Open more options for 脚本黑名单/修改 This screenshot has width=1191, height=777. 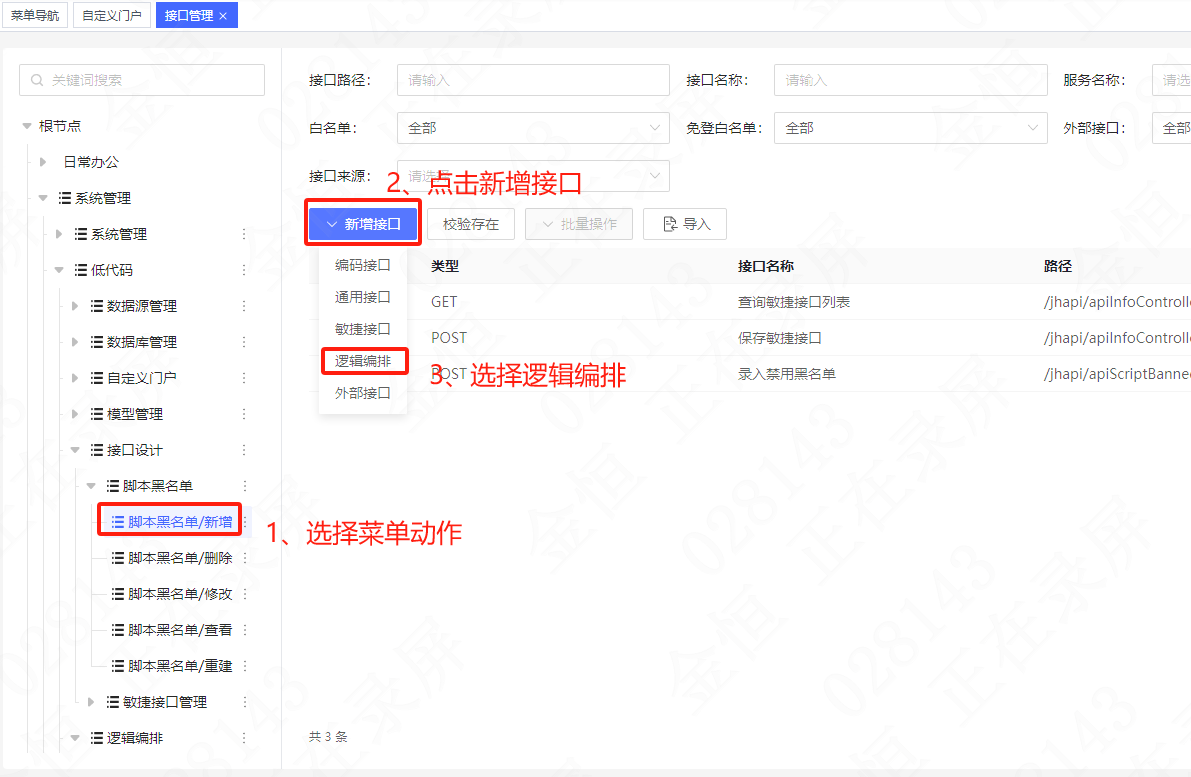[245, 594]
